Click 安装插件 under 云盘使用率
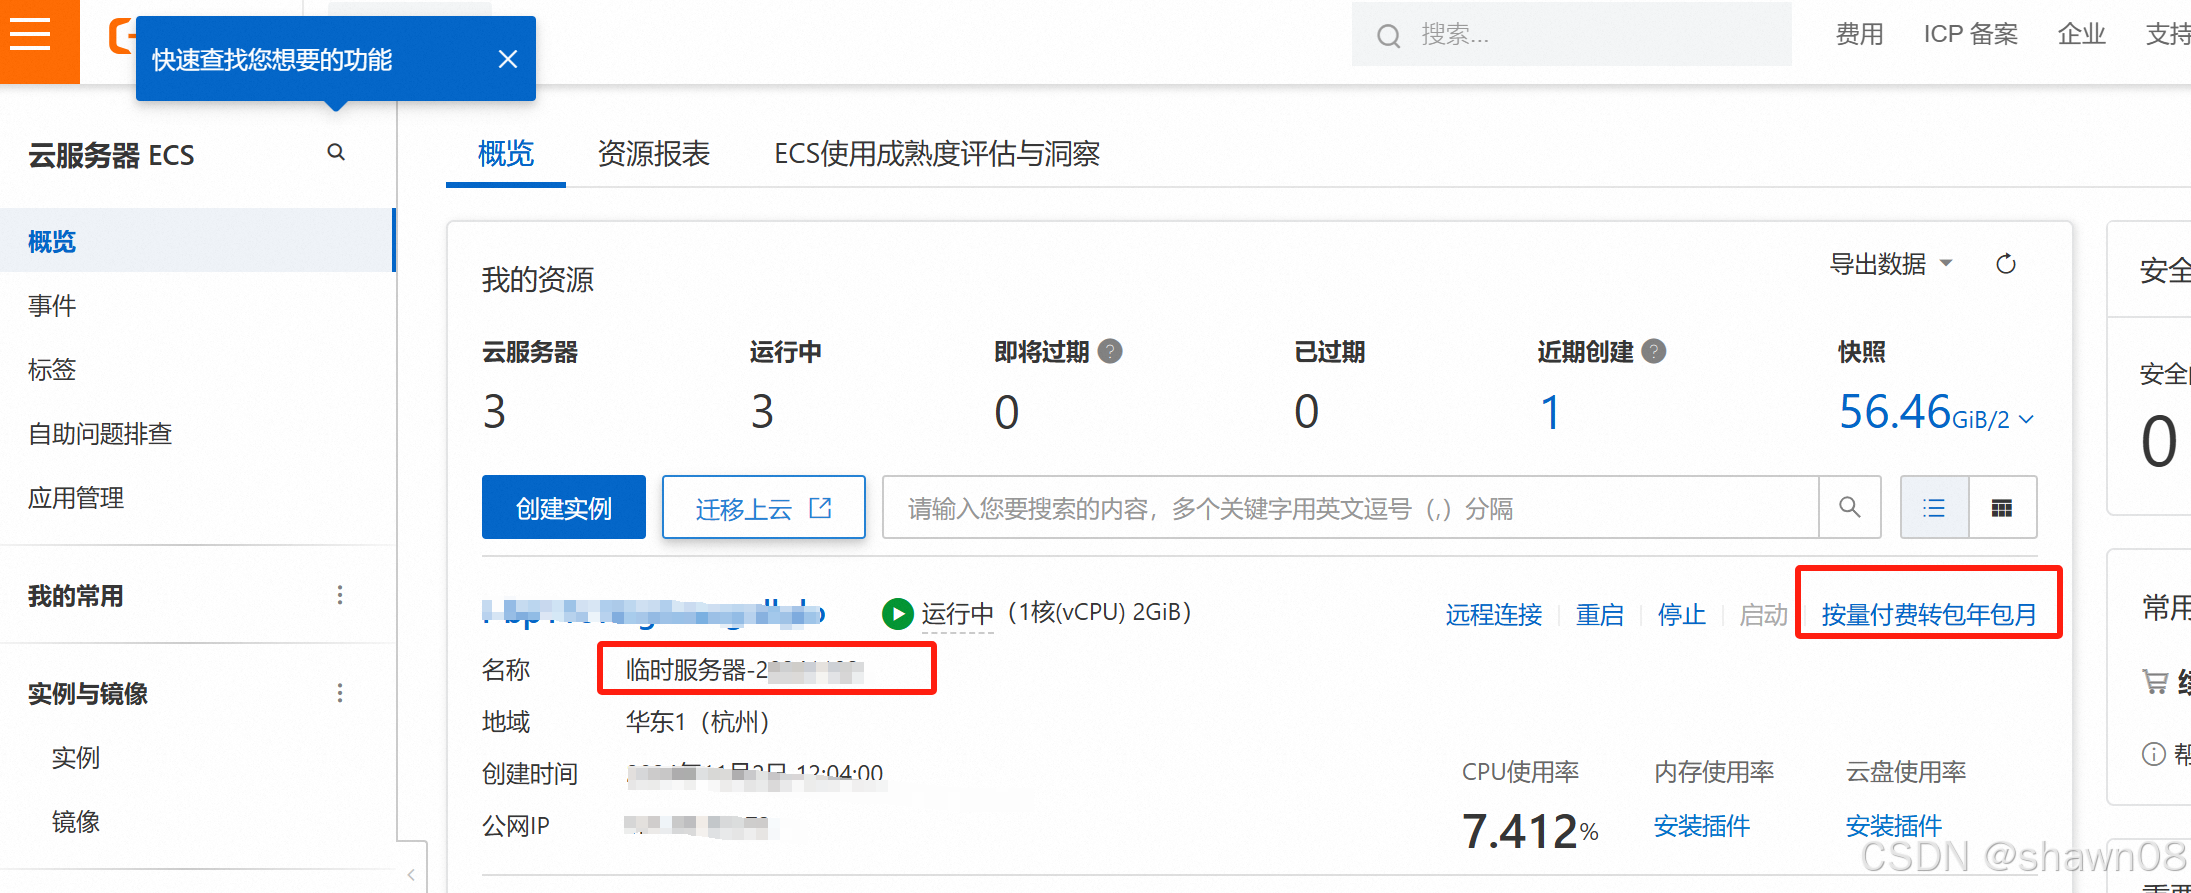 pyautogui.click(x=1893, y=826)
